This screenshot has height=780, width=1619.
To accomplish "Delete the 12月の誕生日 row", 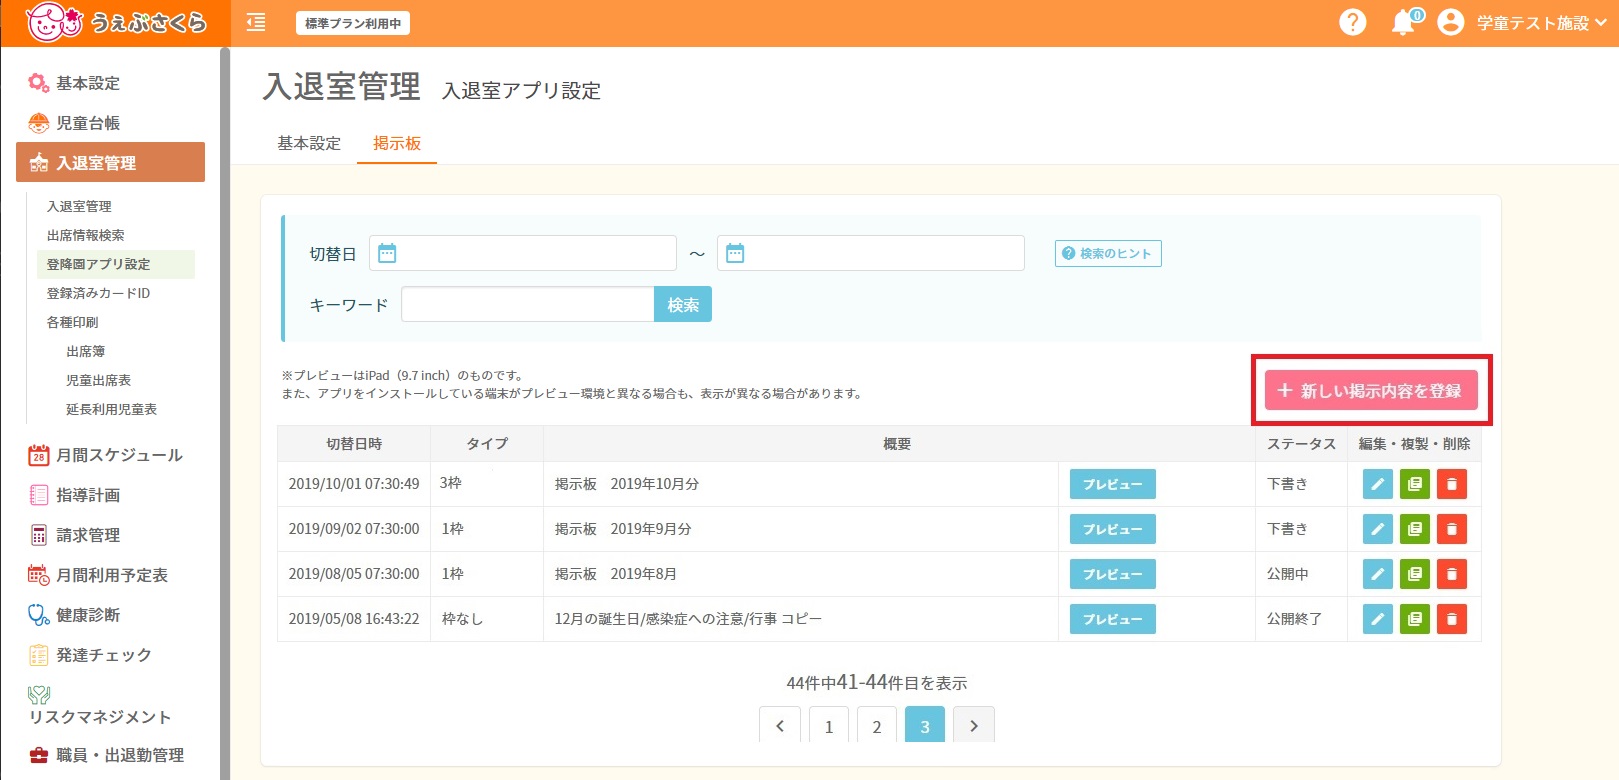I will [1452, 619].
